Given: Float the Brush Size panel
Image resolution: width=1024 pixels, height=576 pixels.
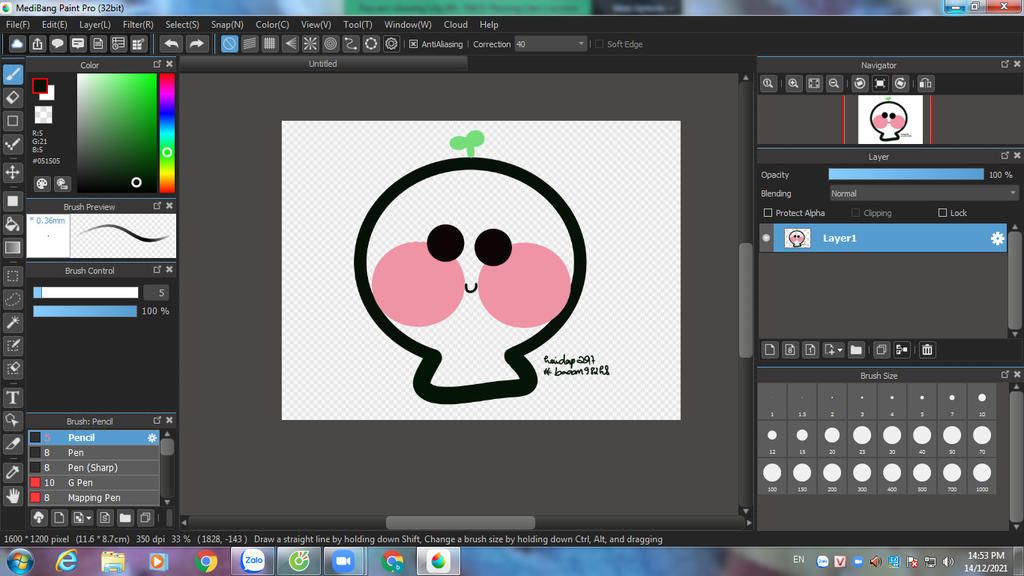Looking at the screenshot, I should [1005, 375].
